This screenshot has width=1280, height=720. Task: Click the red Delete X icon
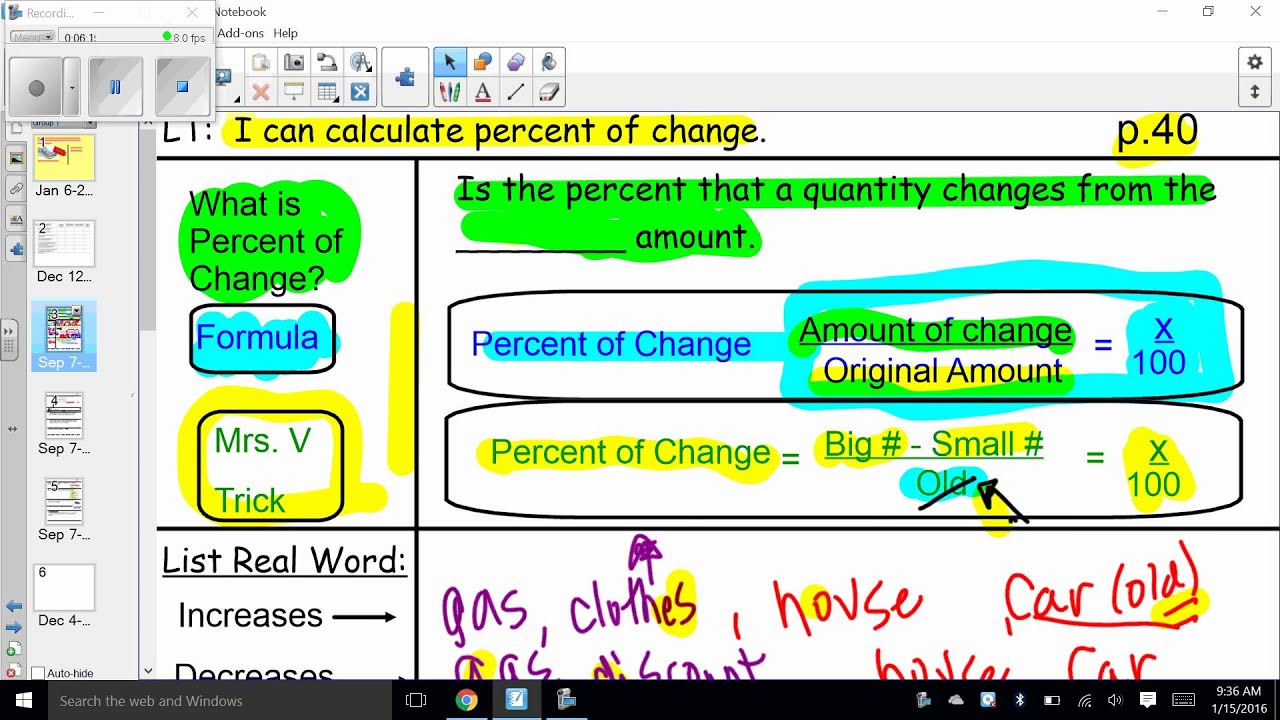click(261, 93)
